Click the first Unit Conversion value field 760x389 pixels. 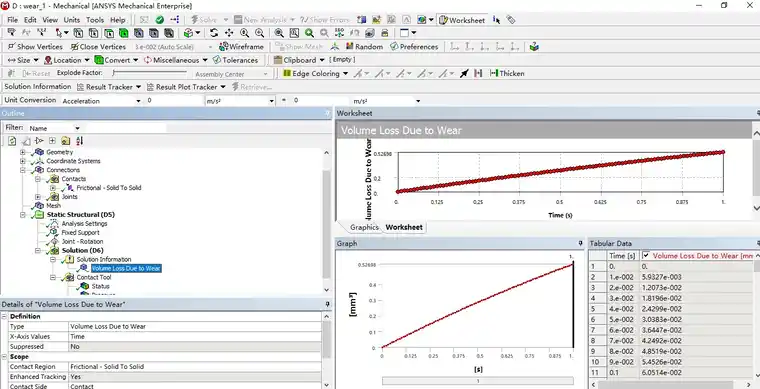174,101
